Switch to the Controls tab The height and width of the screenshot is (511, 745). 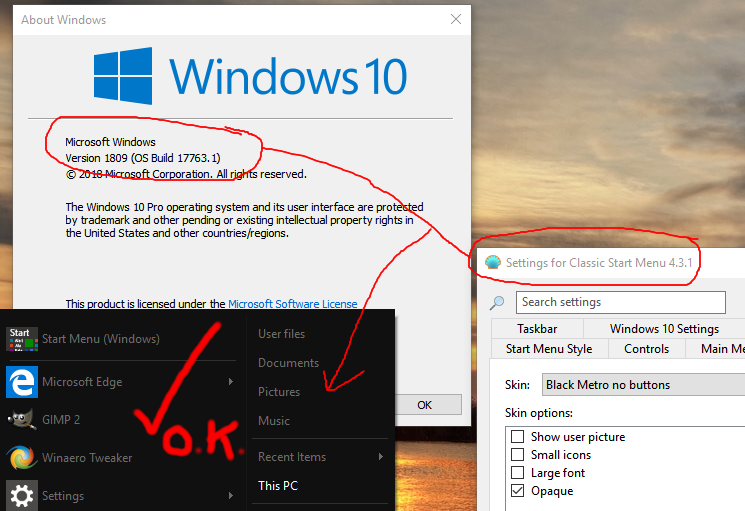point(646,349)
